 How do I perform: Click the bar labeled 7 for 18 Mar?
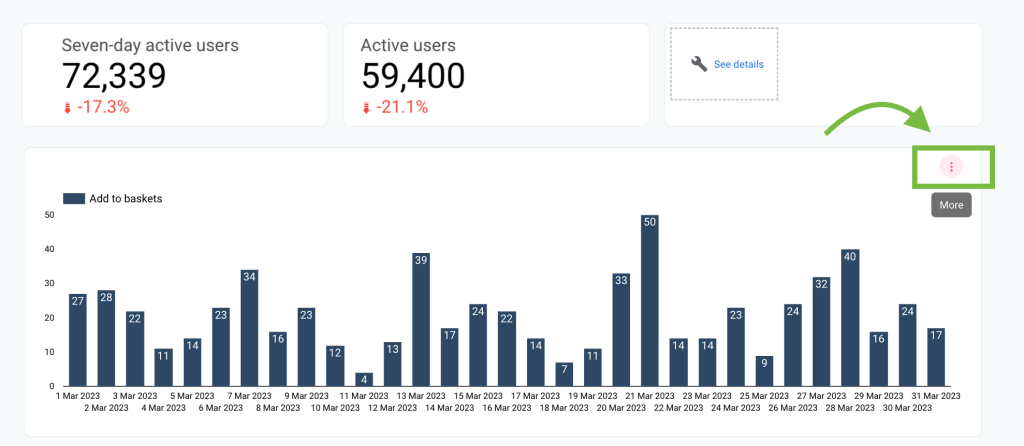coord(564,374)
